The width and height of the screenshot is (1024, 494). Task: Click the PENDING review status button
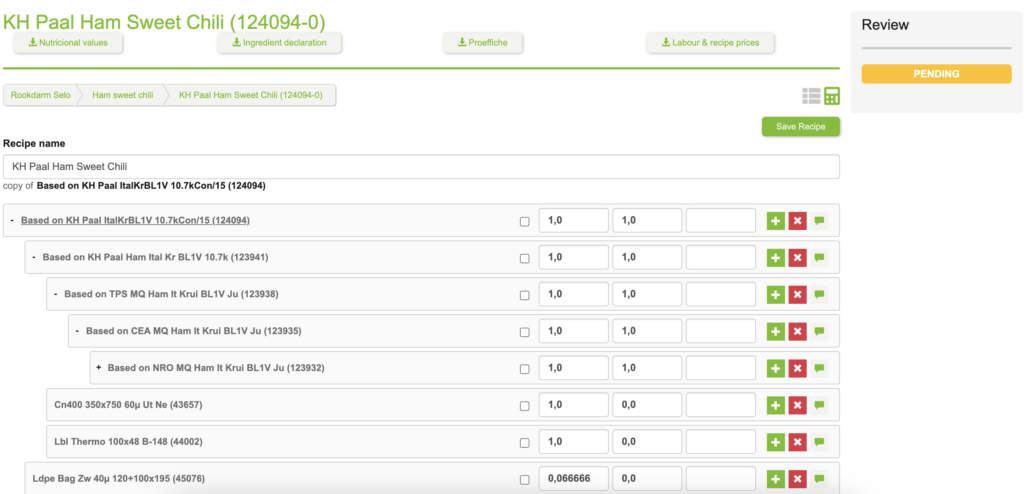pyautogui.click(x=936, y=74)
